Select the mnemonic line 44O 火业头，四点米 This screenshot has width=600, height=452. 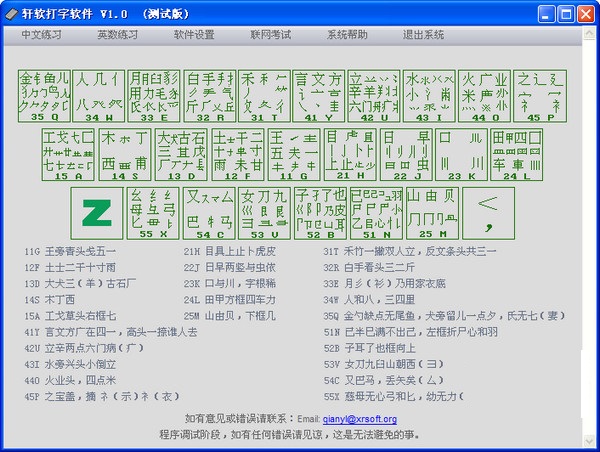pyautogui.click(x=70, y=380)
